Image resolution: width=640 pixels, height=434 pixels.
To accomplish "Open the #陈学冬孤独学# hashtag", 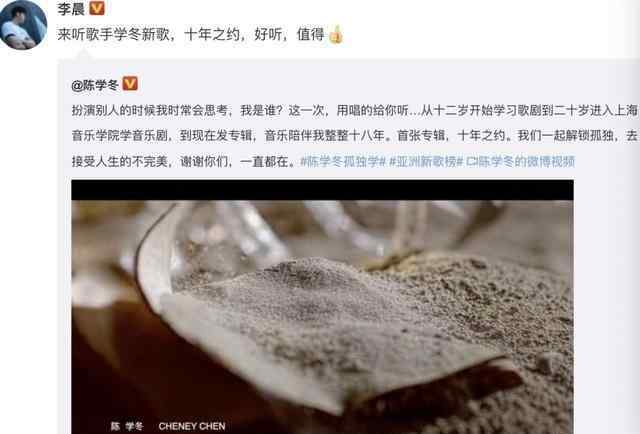I will [x=343, y=162].
